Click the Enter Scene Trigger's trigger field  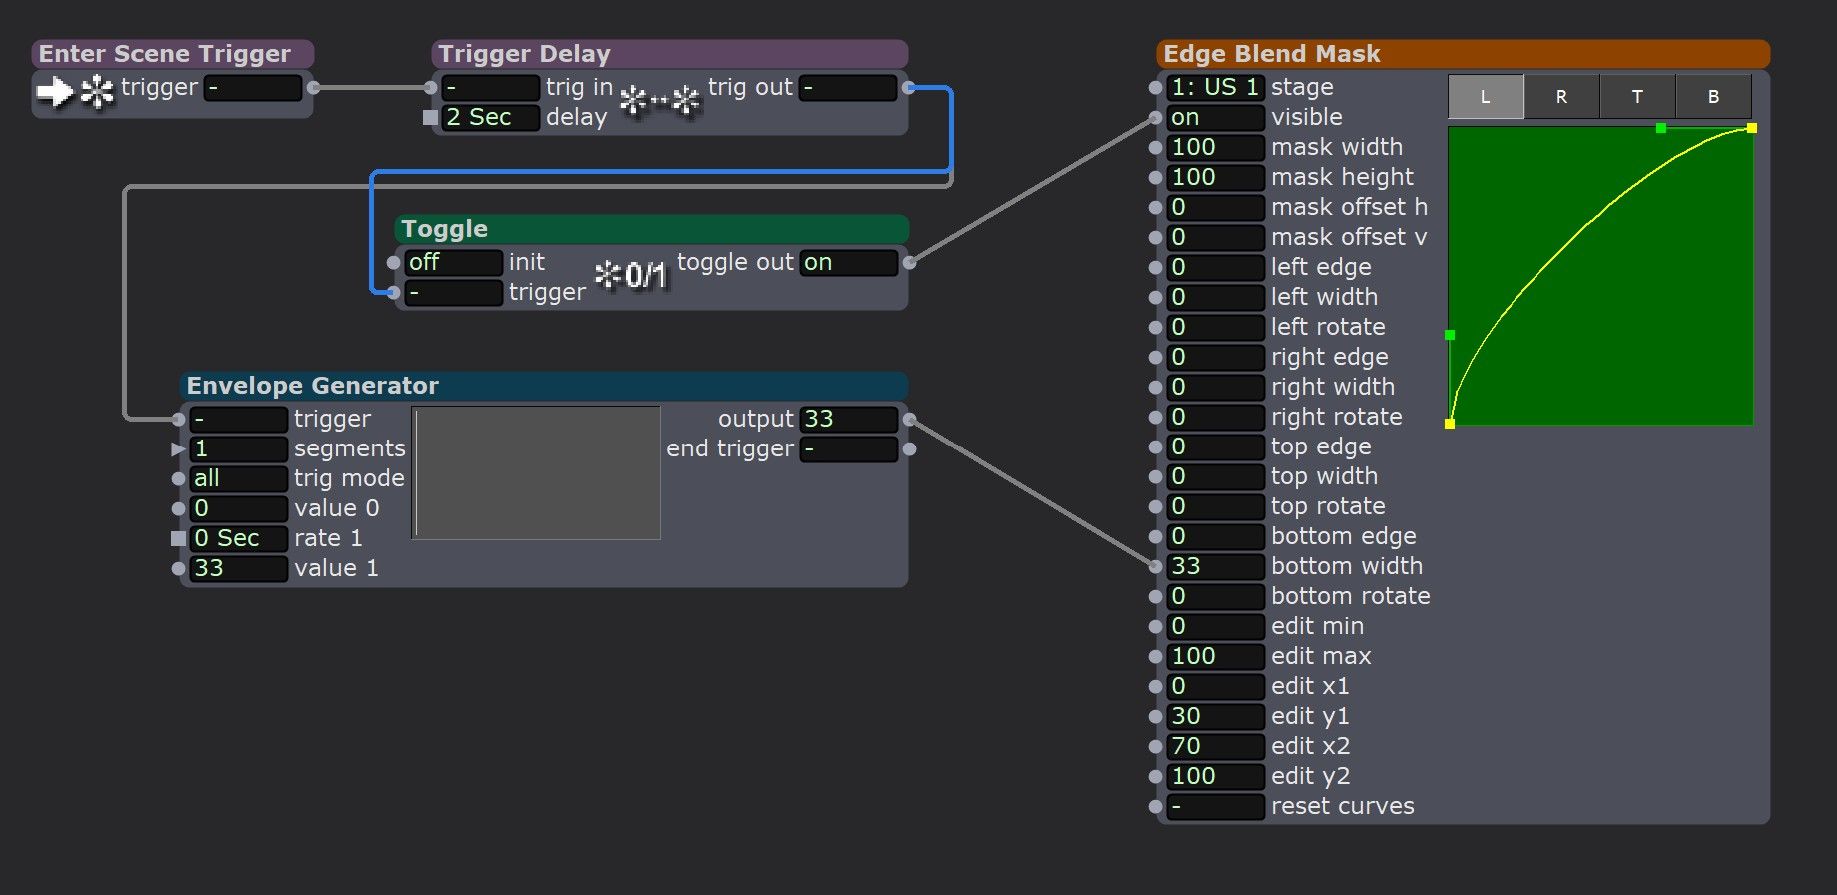pyautogui.click(x=252, y=88)
